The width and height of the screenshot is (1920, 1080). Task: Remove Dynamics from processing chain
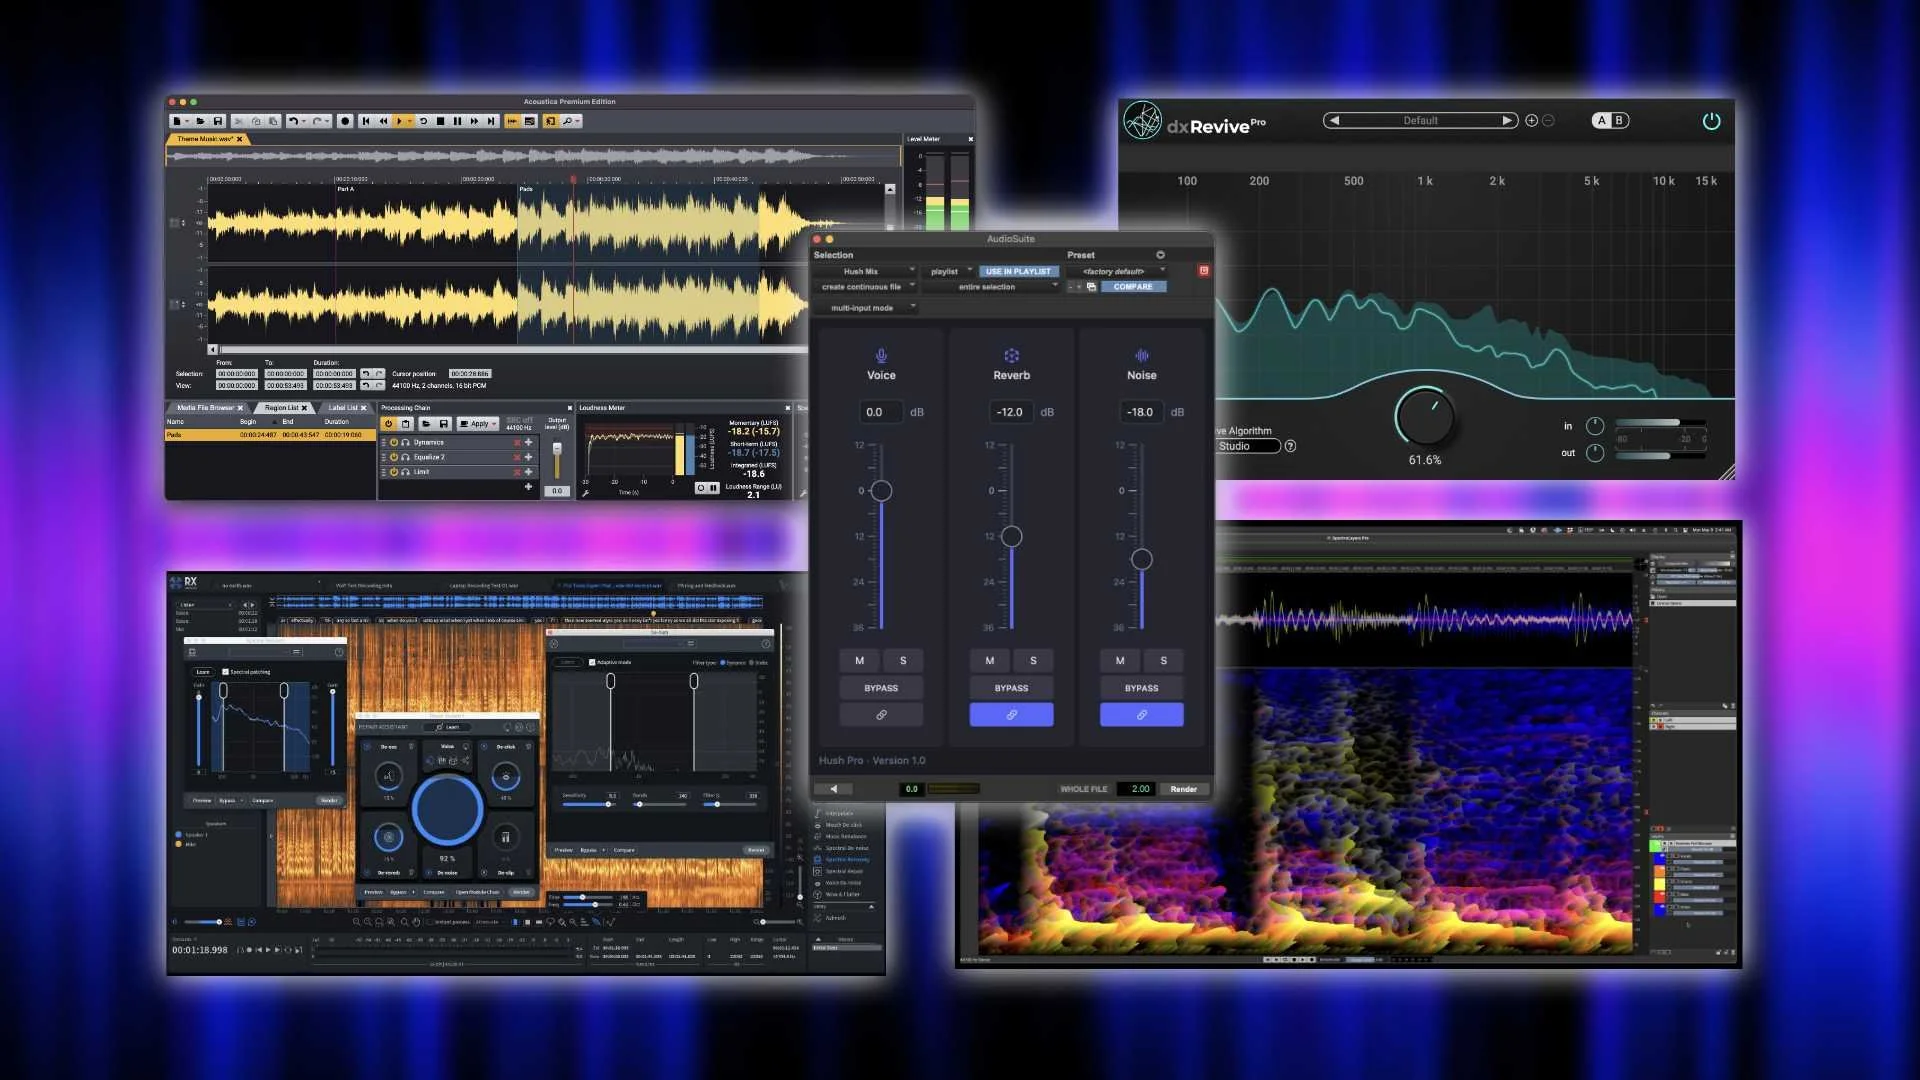tap(517, 442)
